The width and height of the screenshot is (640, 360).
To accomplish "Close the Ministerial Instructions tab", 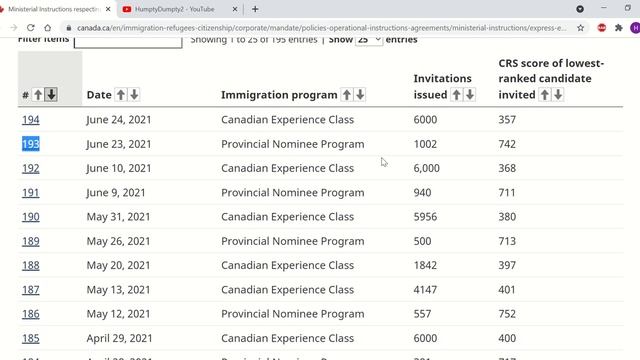I will click(108, 9).
